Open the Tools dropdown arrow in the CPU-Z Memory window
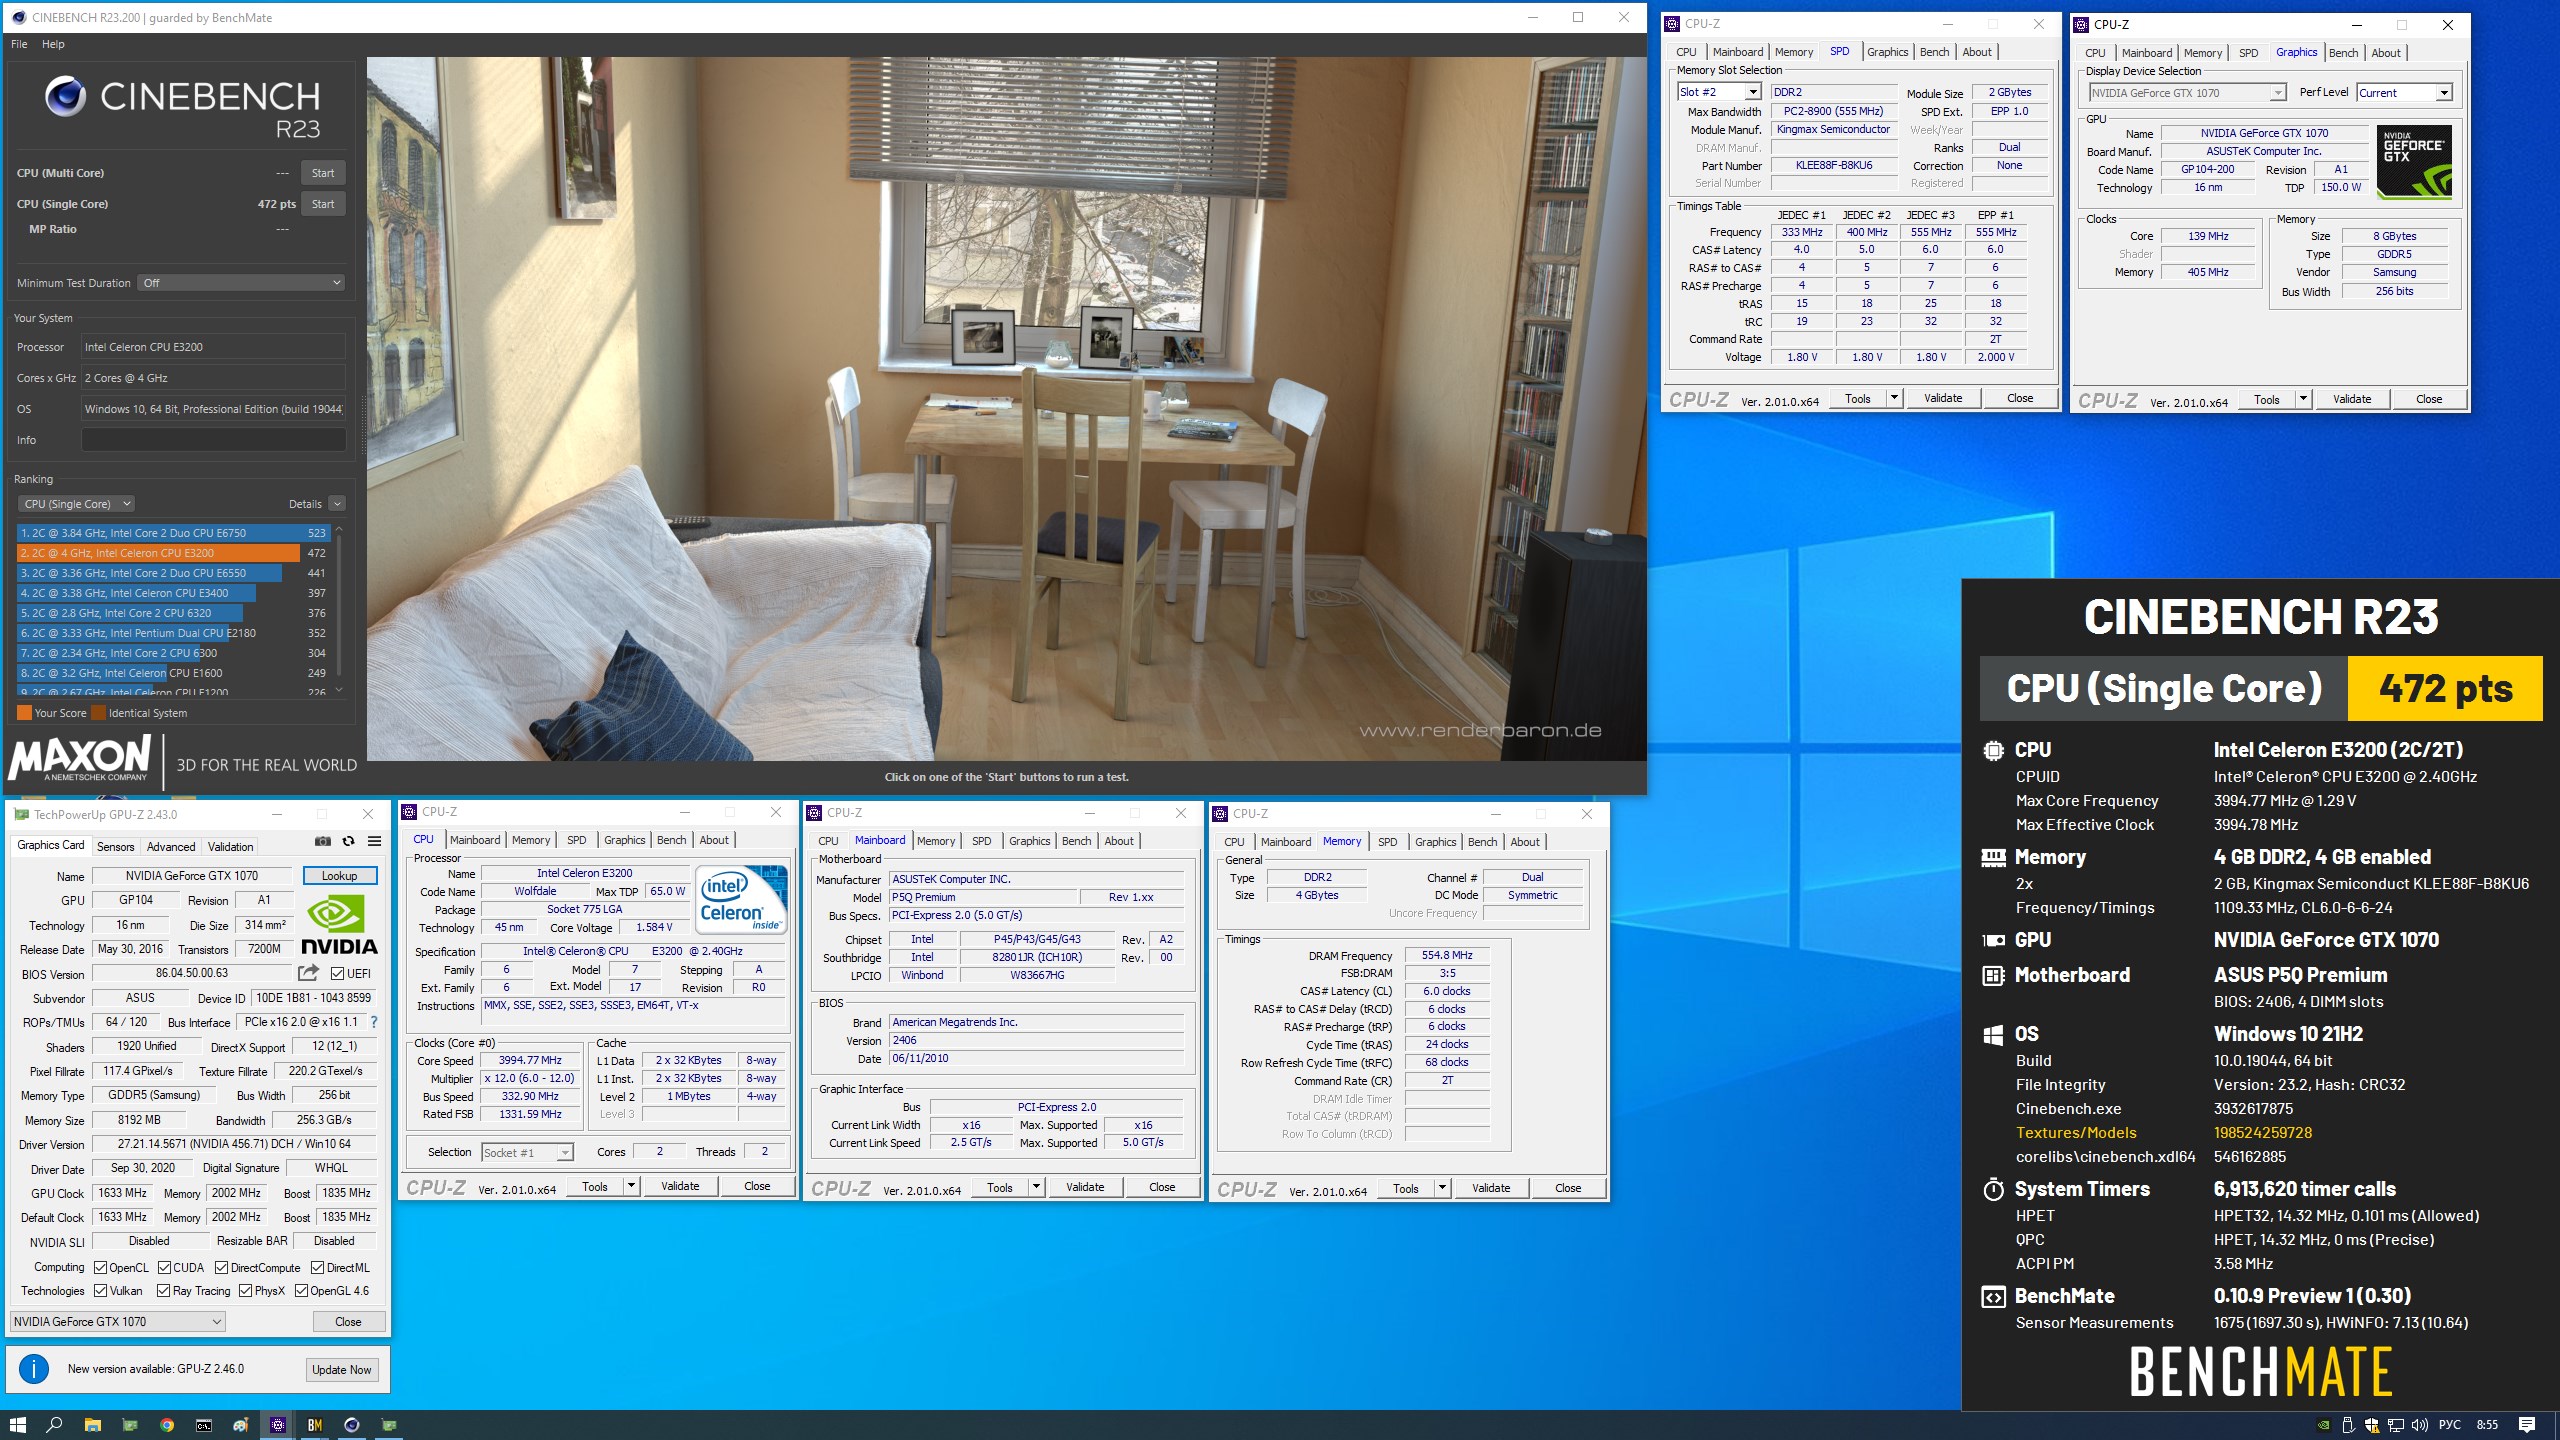2560x1440 pixels. pos(1443,1188)
